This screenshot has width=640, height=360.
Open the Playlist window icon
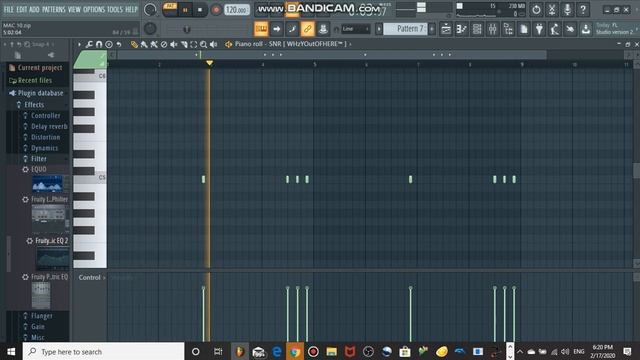(446, 29)
